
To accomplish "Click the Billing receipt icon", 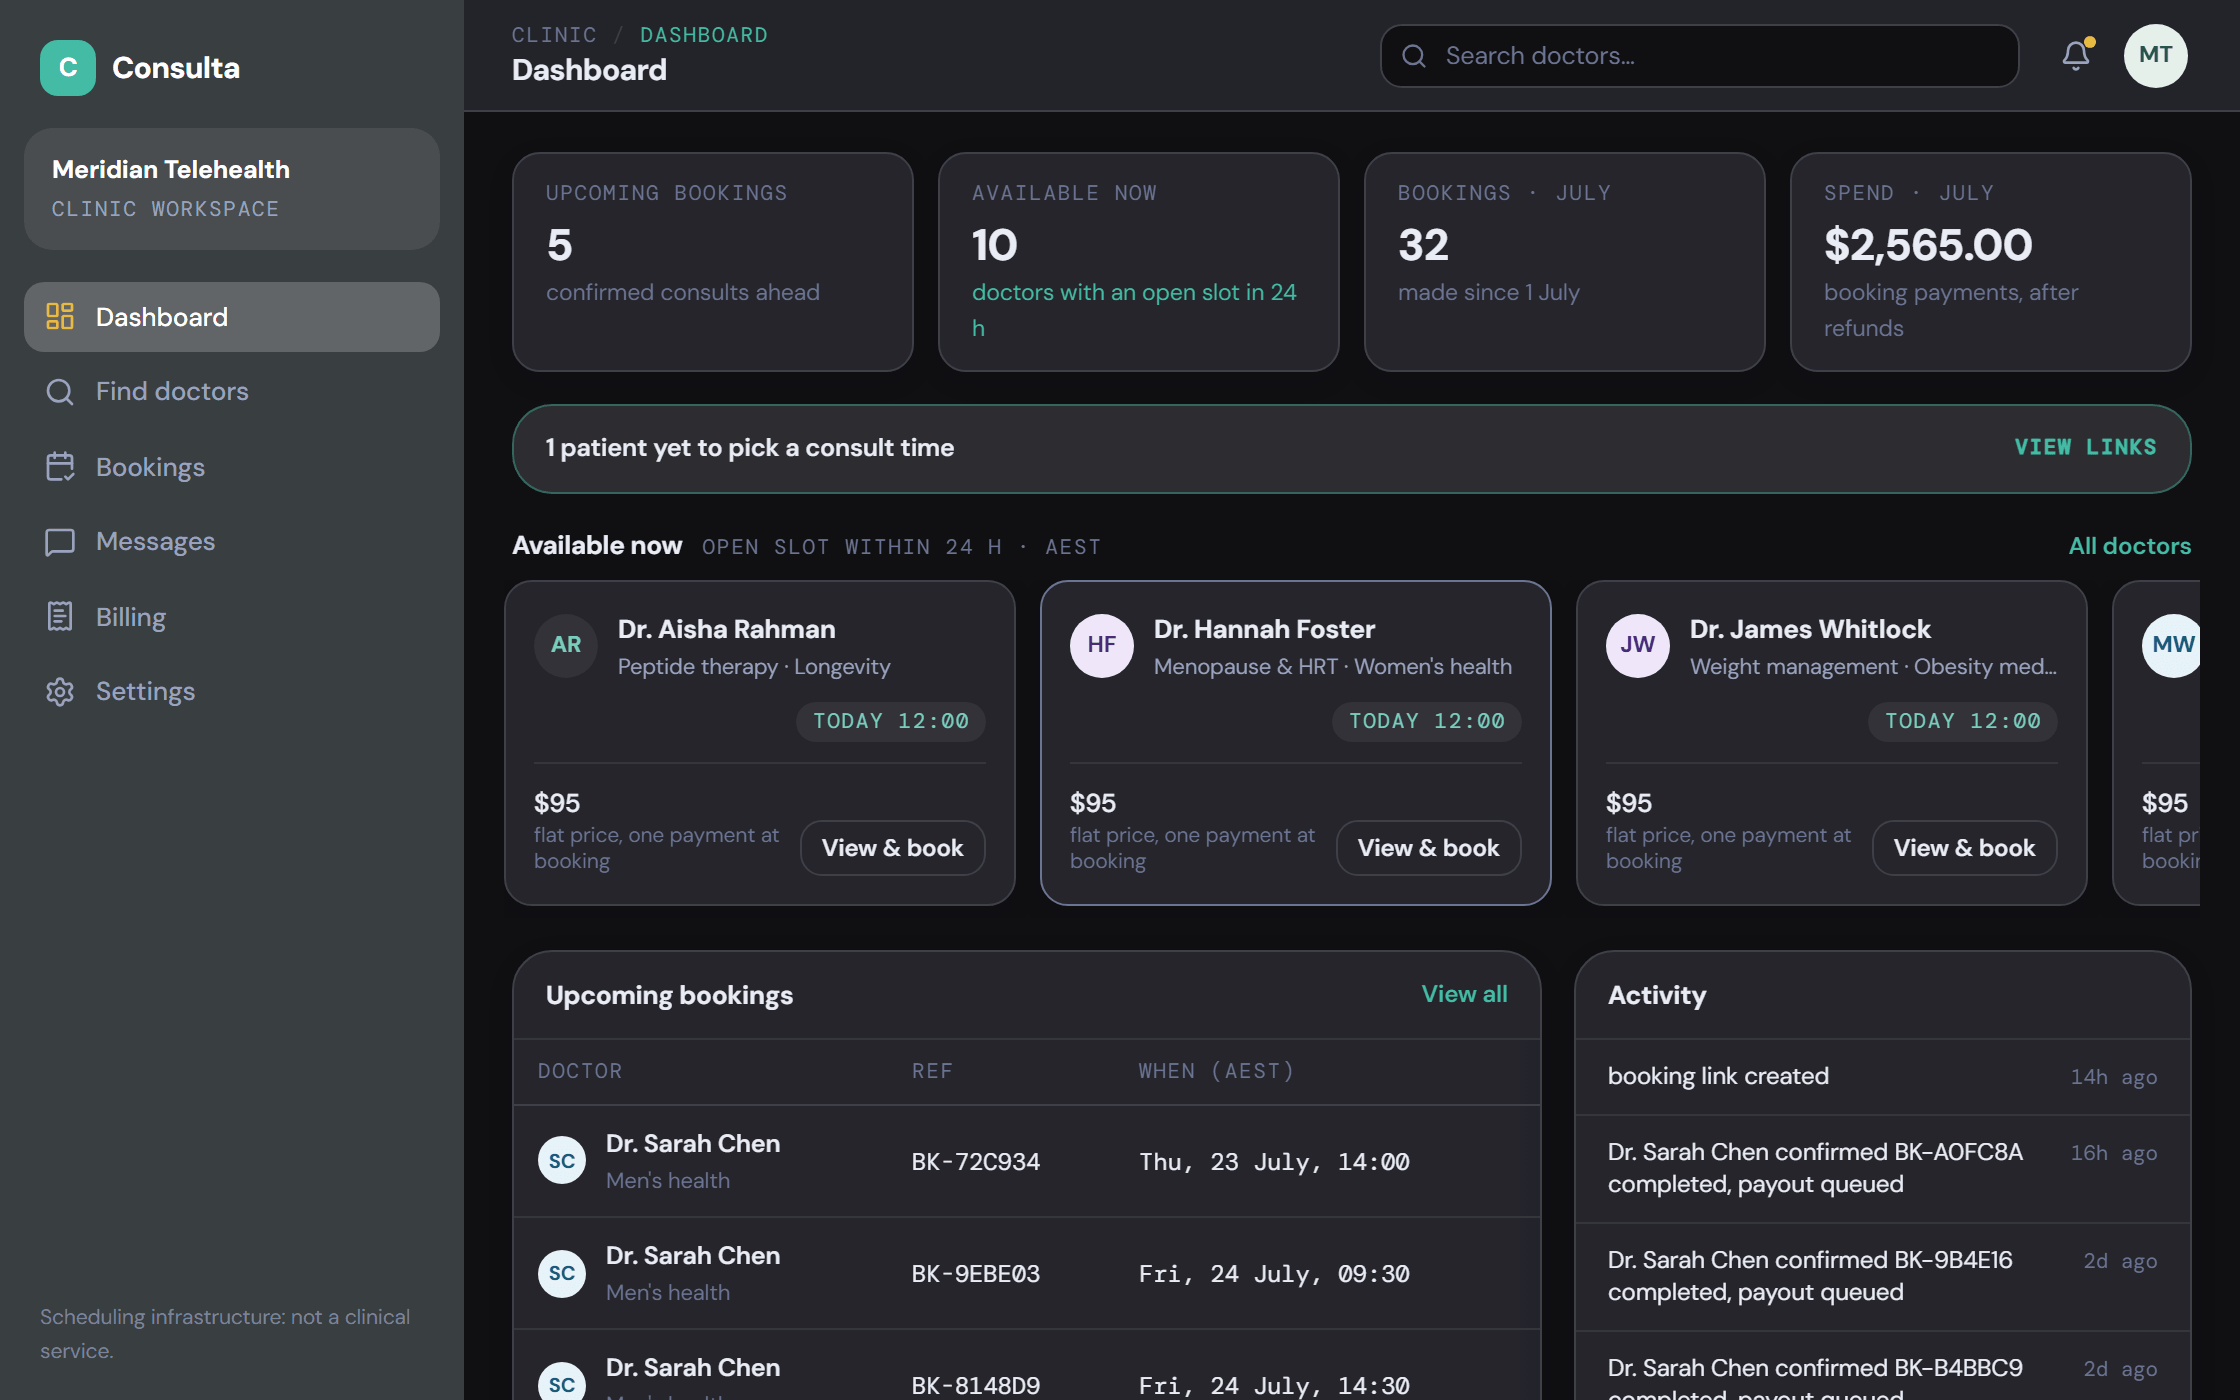I will (60, 616).
